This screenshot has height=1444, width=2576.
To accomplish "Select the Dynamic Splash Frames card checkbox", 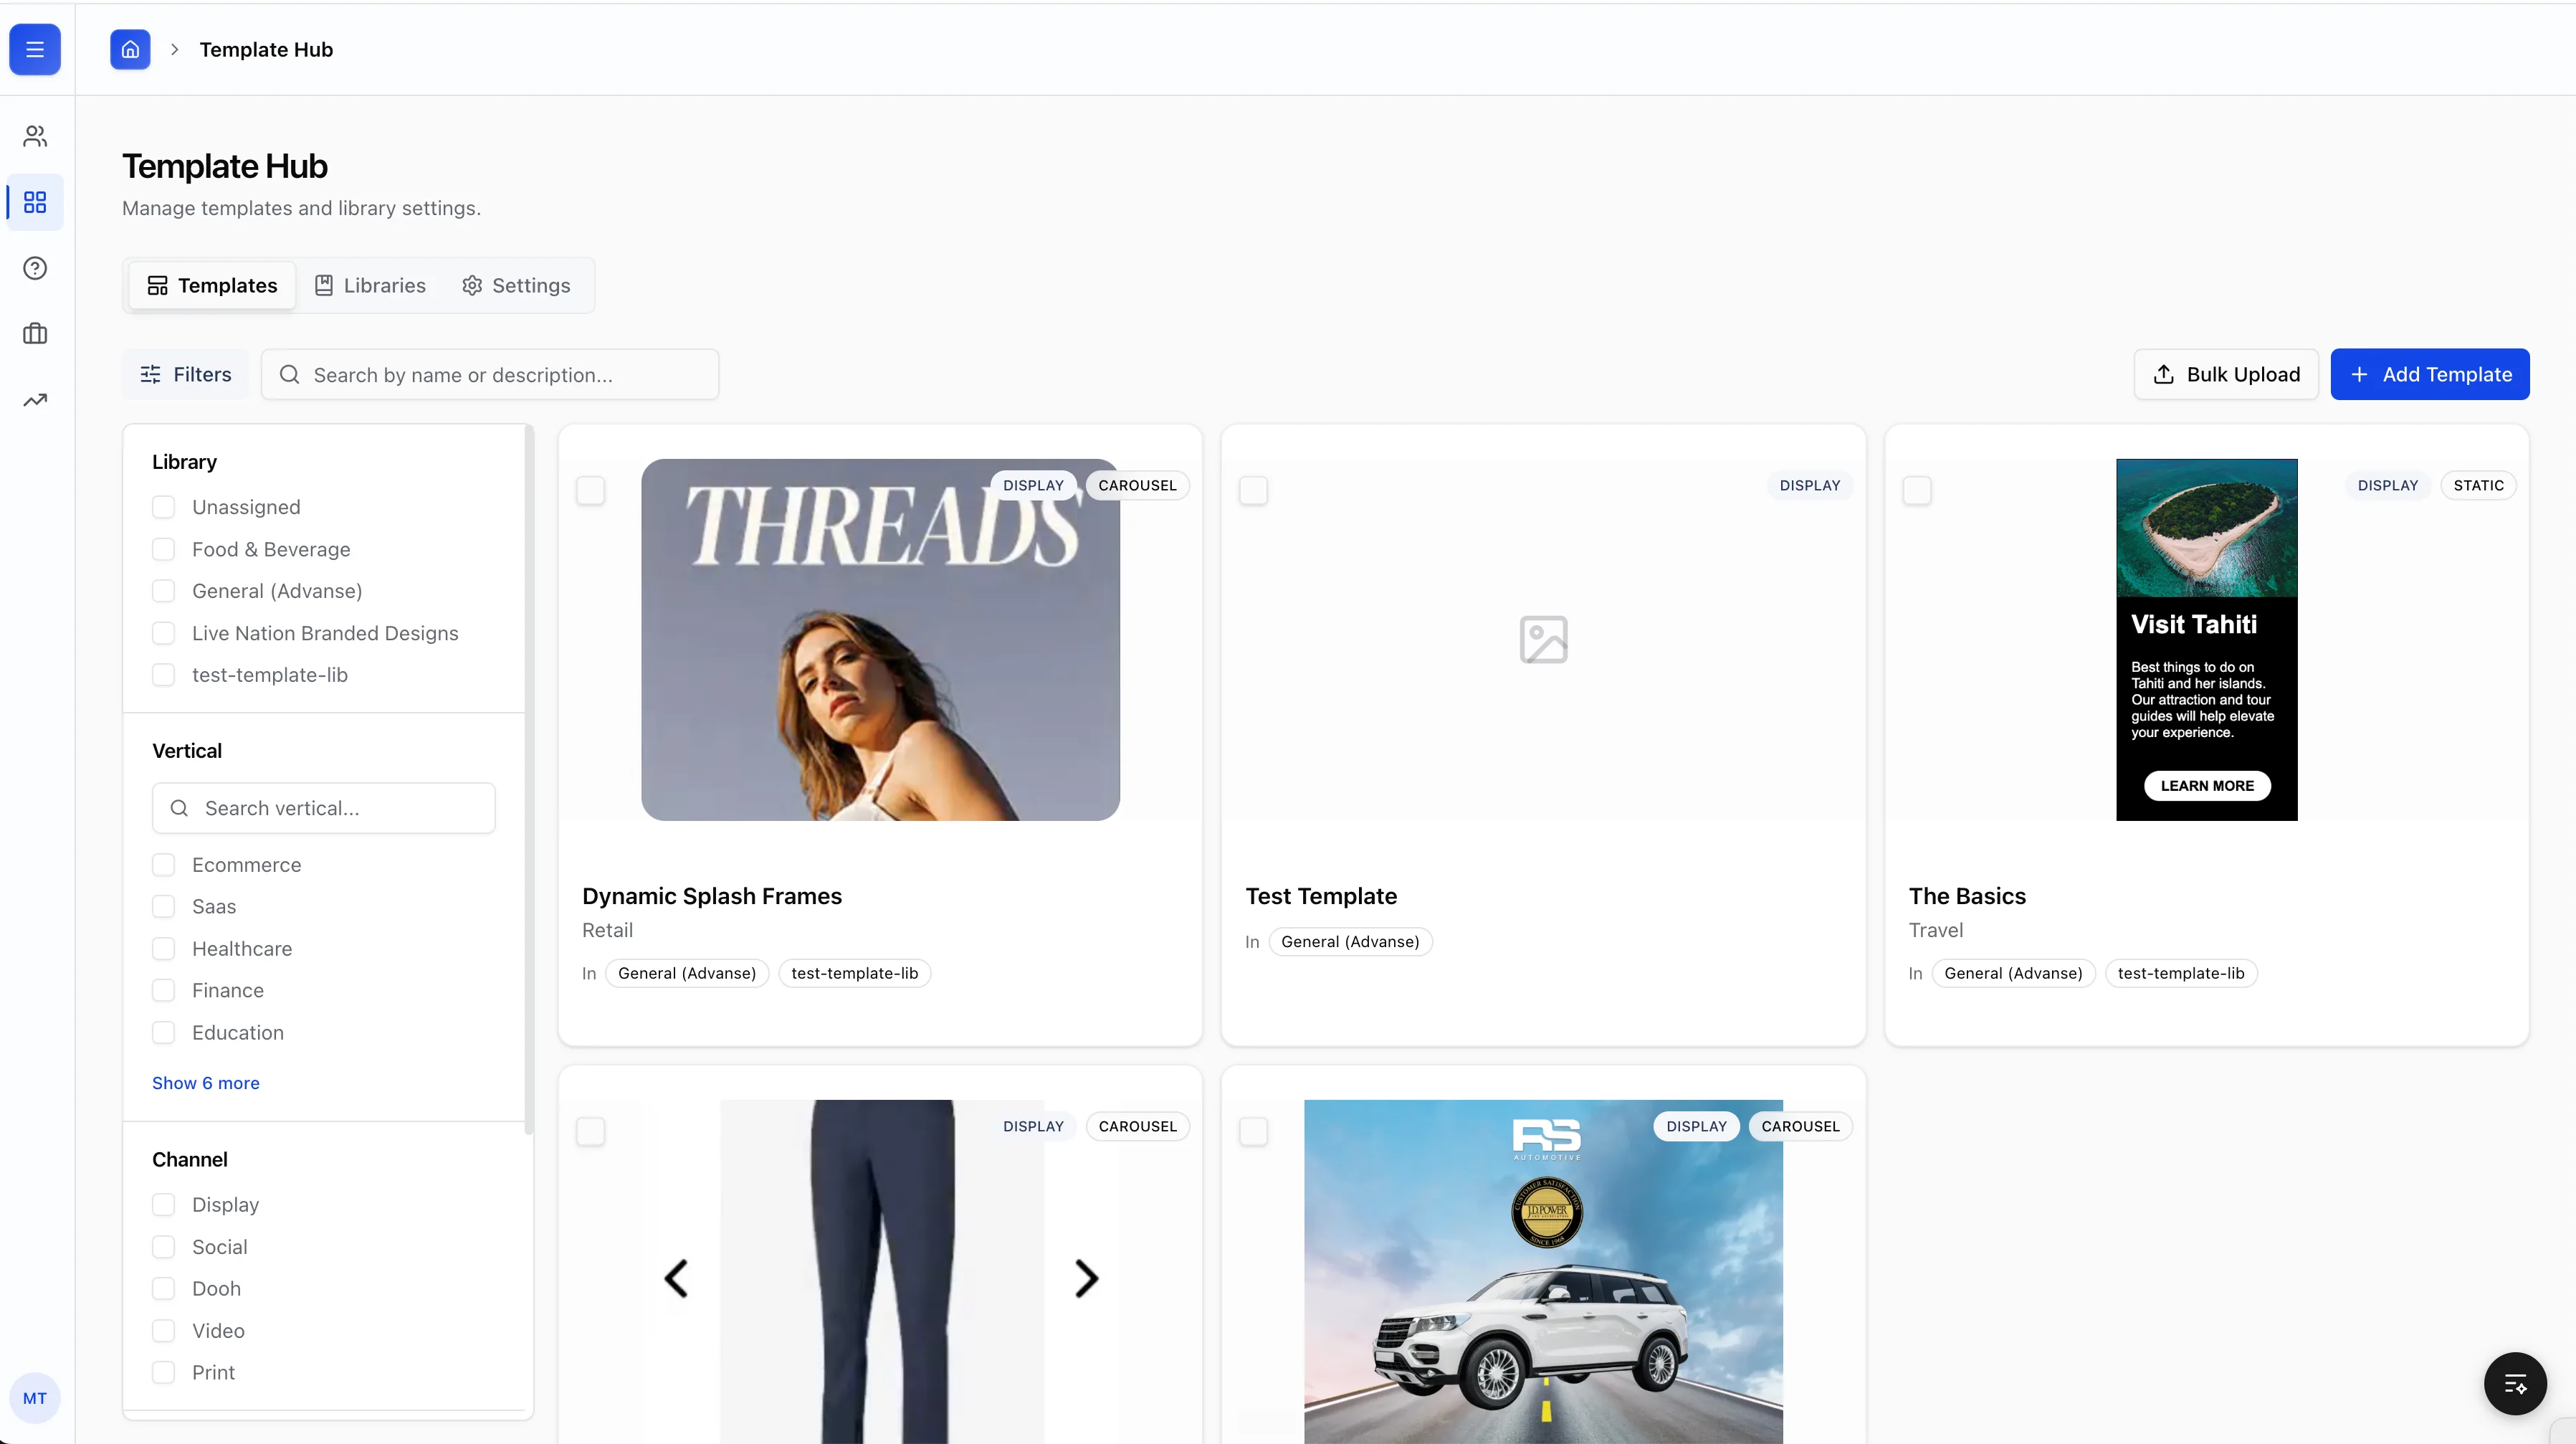I will pos(590,490).
